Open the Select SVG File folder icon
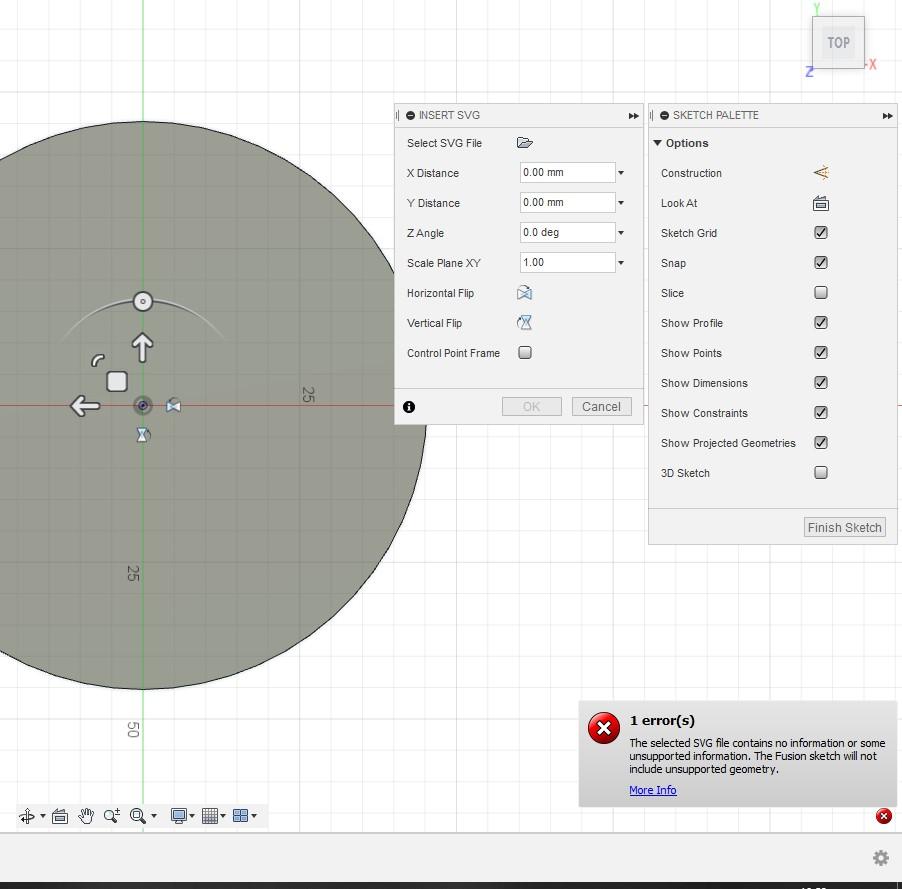The image size is (902, 889). coord(524,143)
